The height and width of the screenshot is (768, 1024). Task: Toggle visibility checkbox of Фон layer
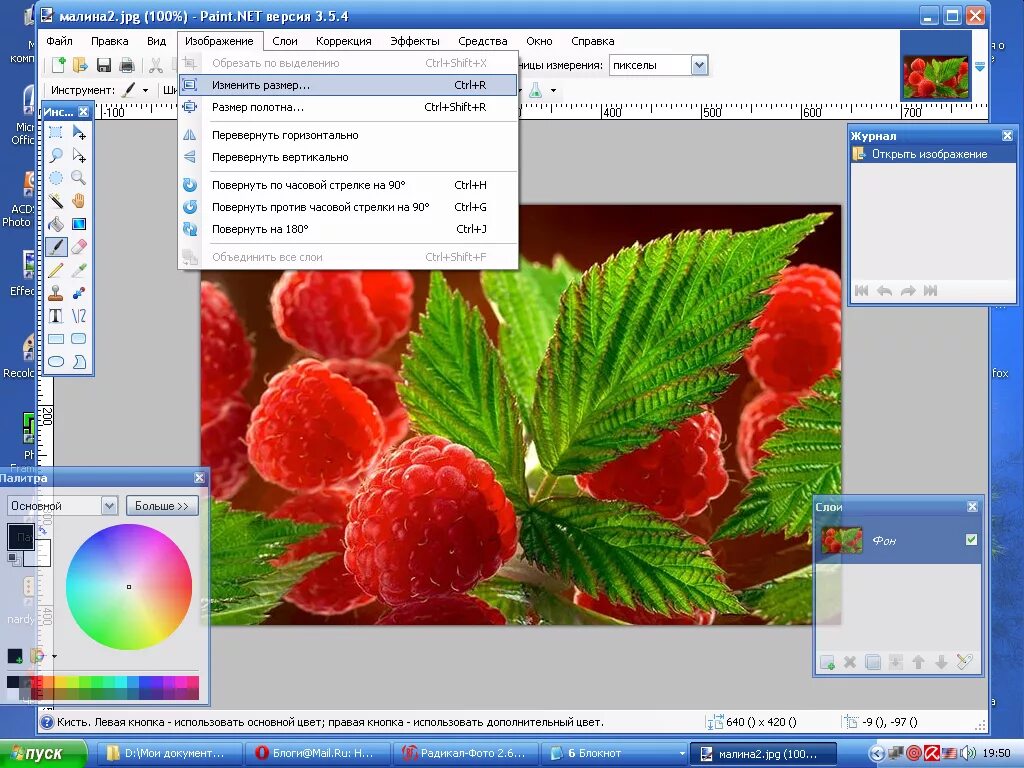click(971, 539)
